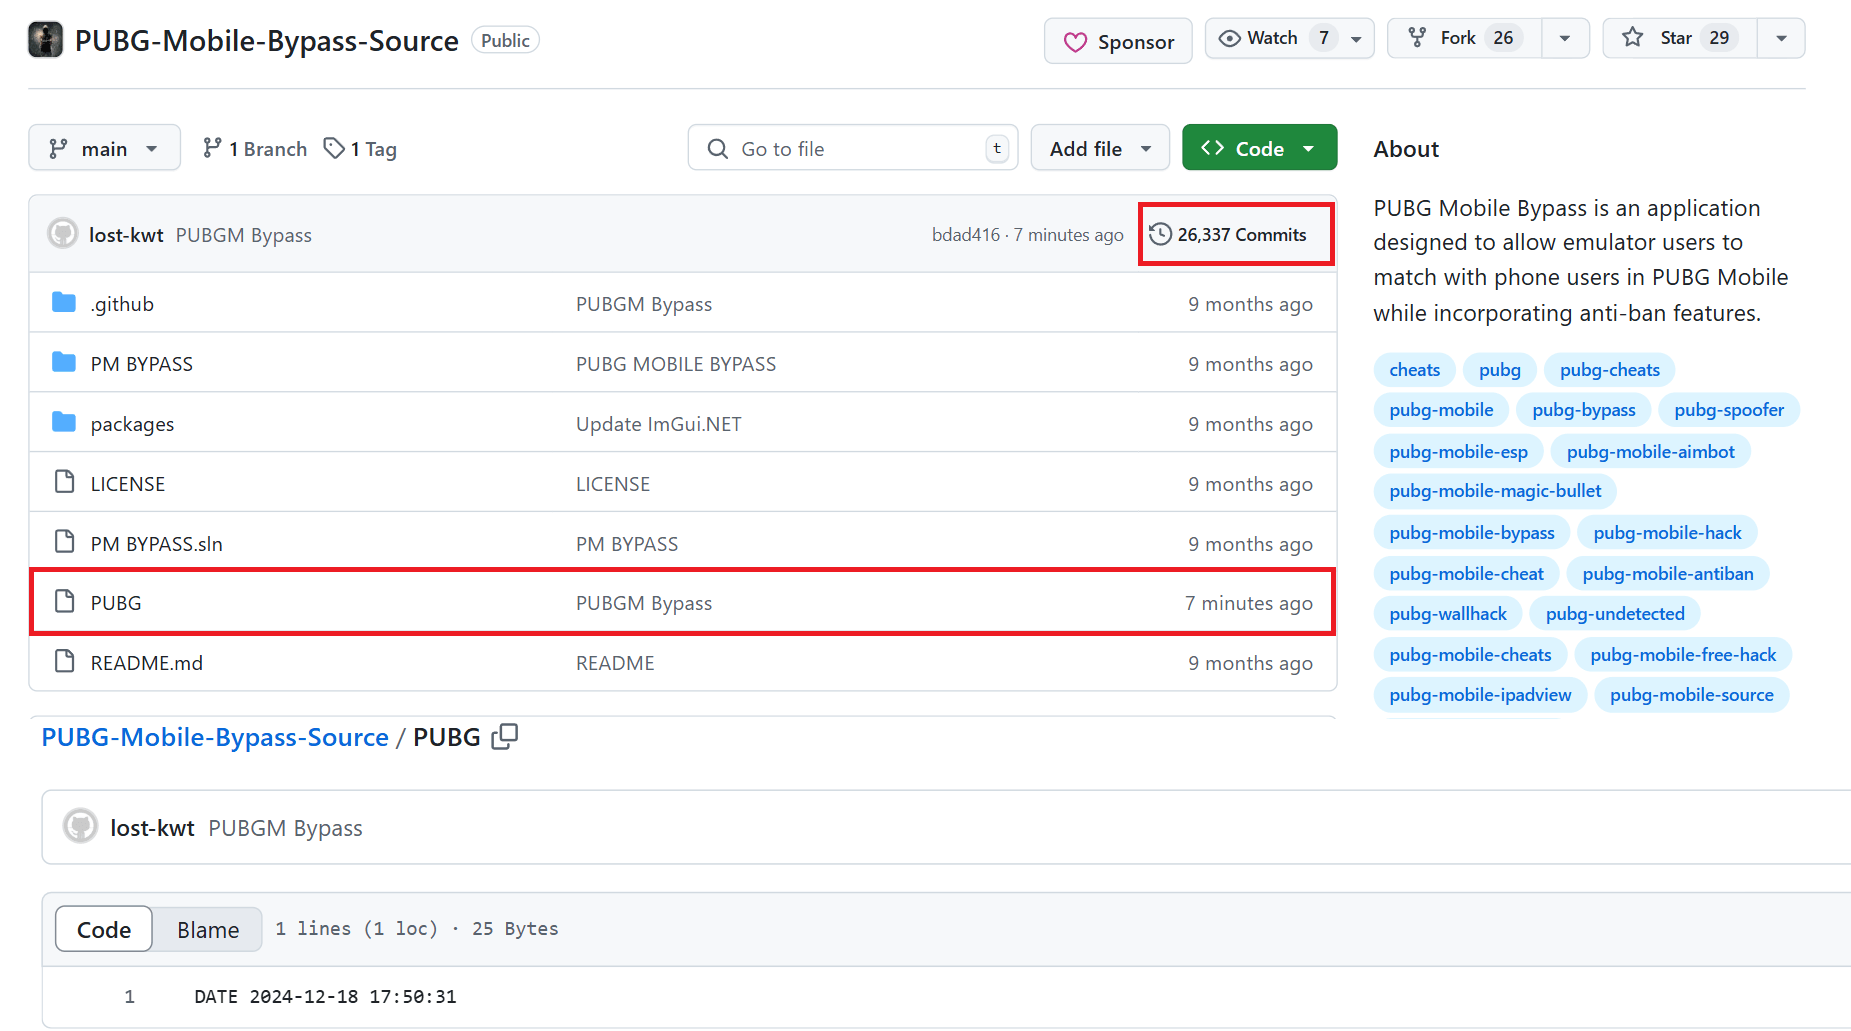This screenshot has width=1851, height=1031.
Task: Click the pubg-wallhack topic tag
Action: [1447, 613]
